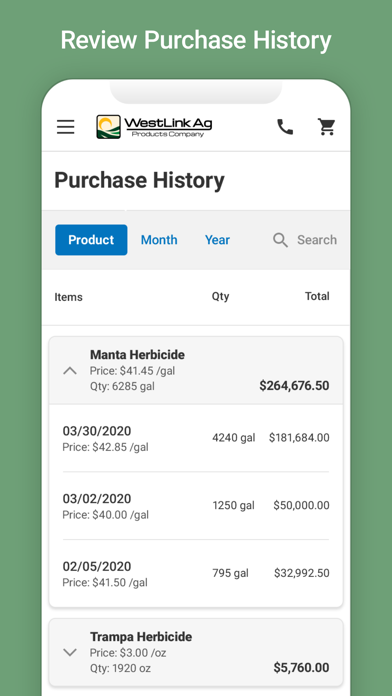The width and height of the screenshot is (392, 696).
Task: Click the $32,992.50 amount
Action: (302, 573)
